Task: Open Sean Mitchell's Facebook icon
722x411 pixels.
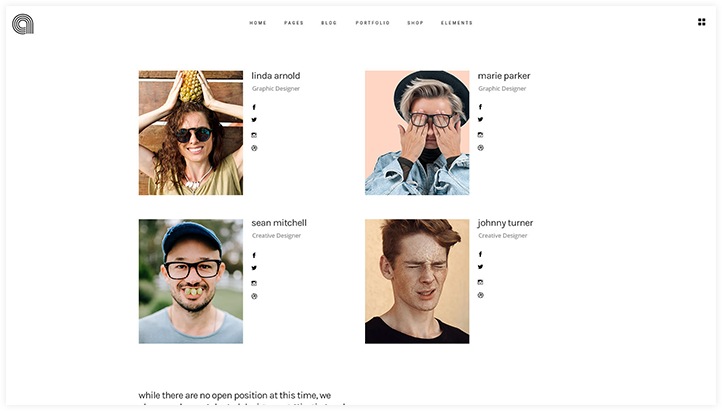Action: tap(254, 255)
